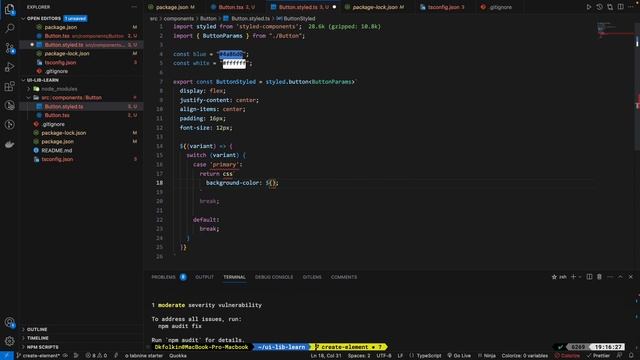This screenshot has height=360, width=640.
Task: Open the timeline history icon in editor toolbar
Action: click(599, 7)
